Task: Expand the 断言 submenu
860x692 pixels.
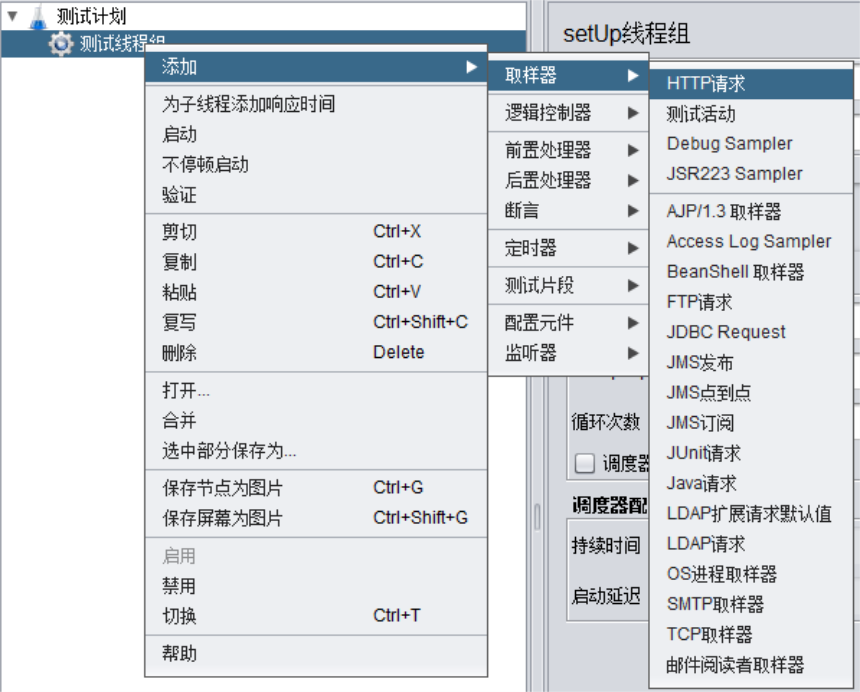Action: coord(568,211)
